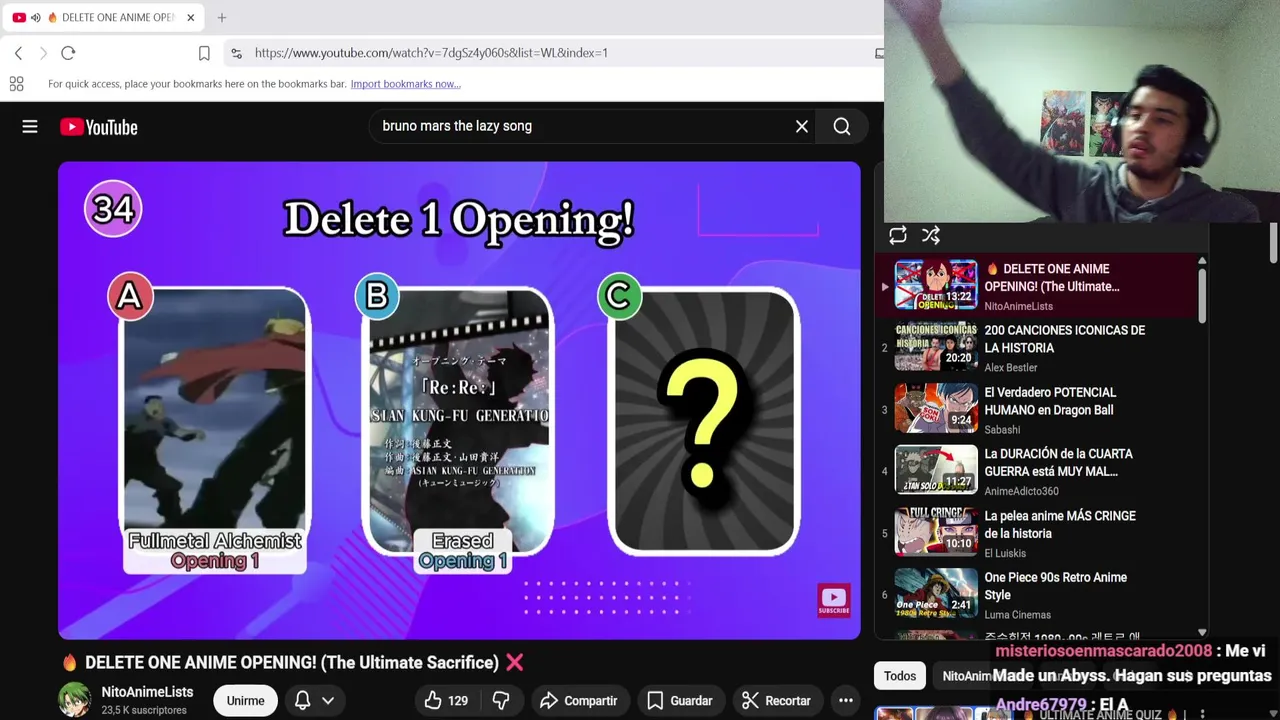The image size is (1280, 720).
Task: Reload the page with the refresh icon
Action: (x=68, y=53)
